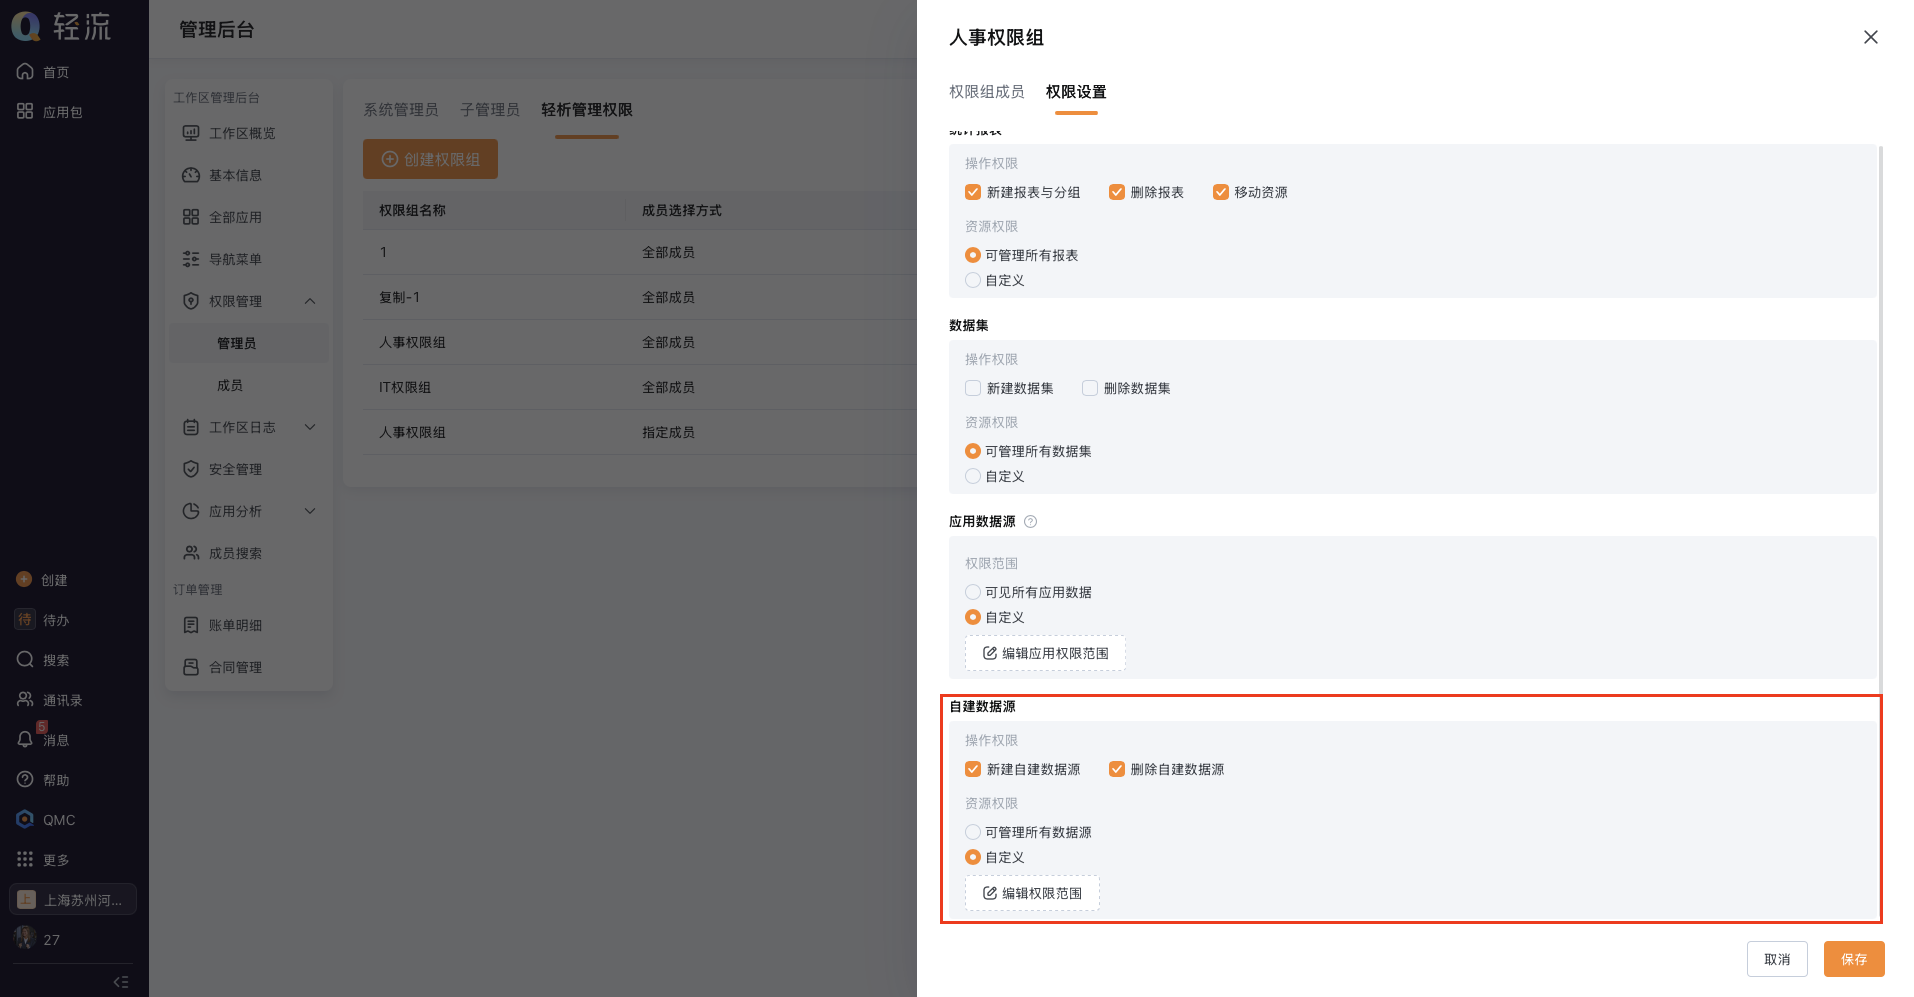Expand 应用分析 chevron

tap(310, 511)
